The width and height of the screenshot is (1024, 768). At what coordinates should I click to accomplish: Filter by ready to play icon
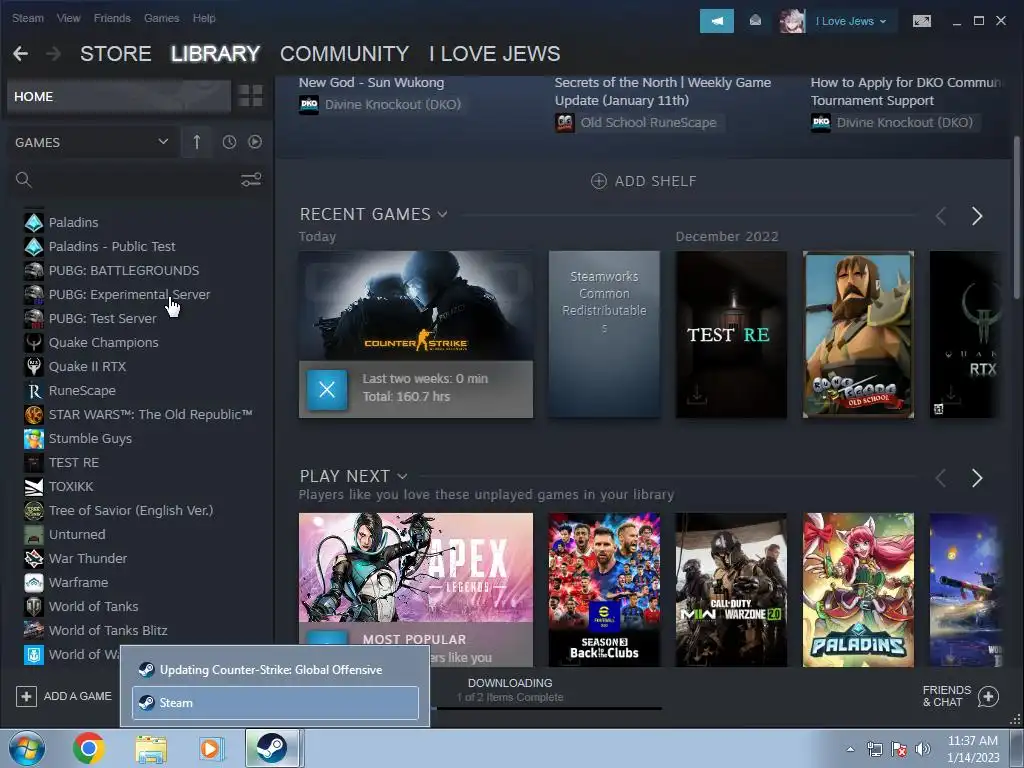click(255, 142)
